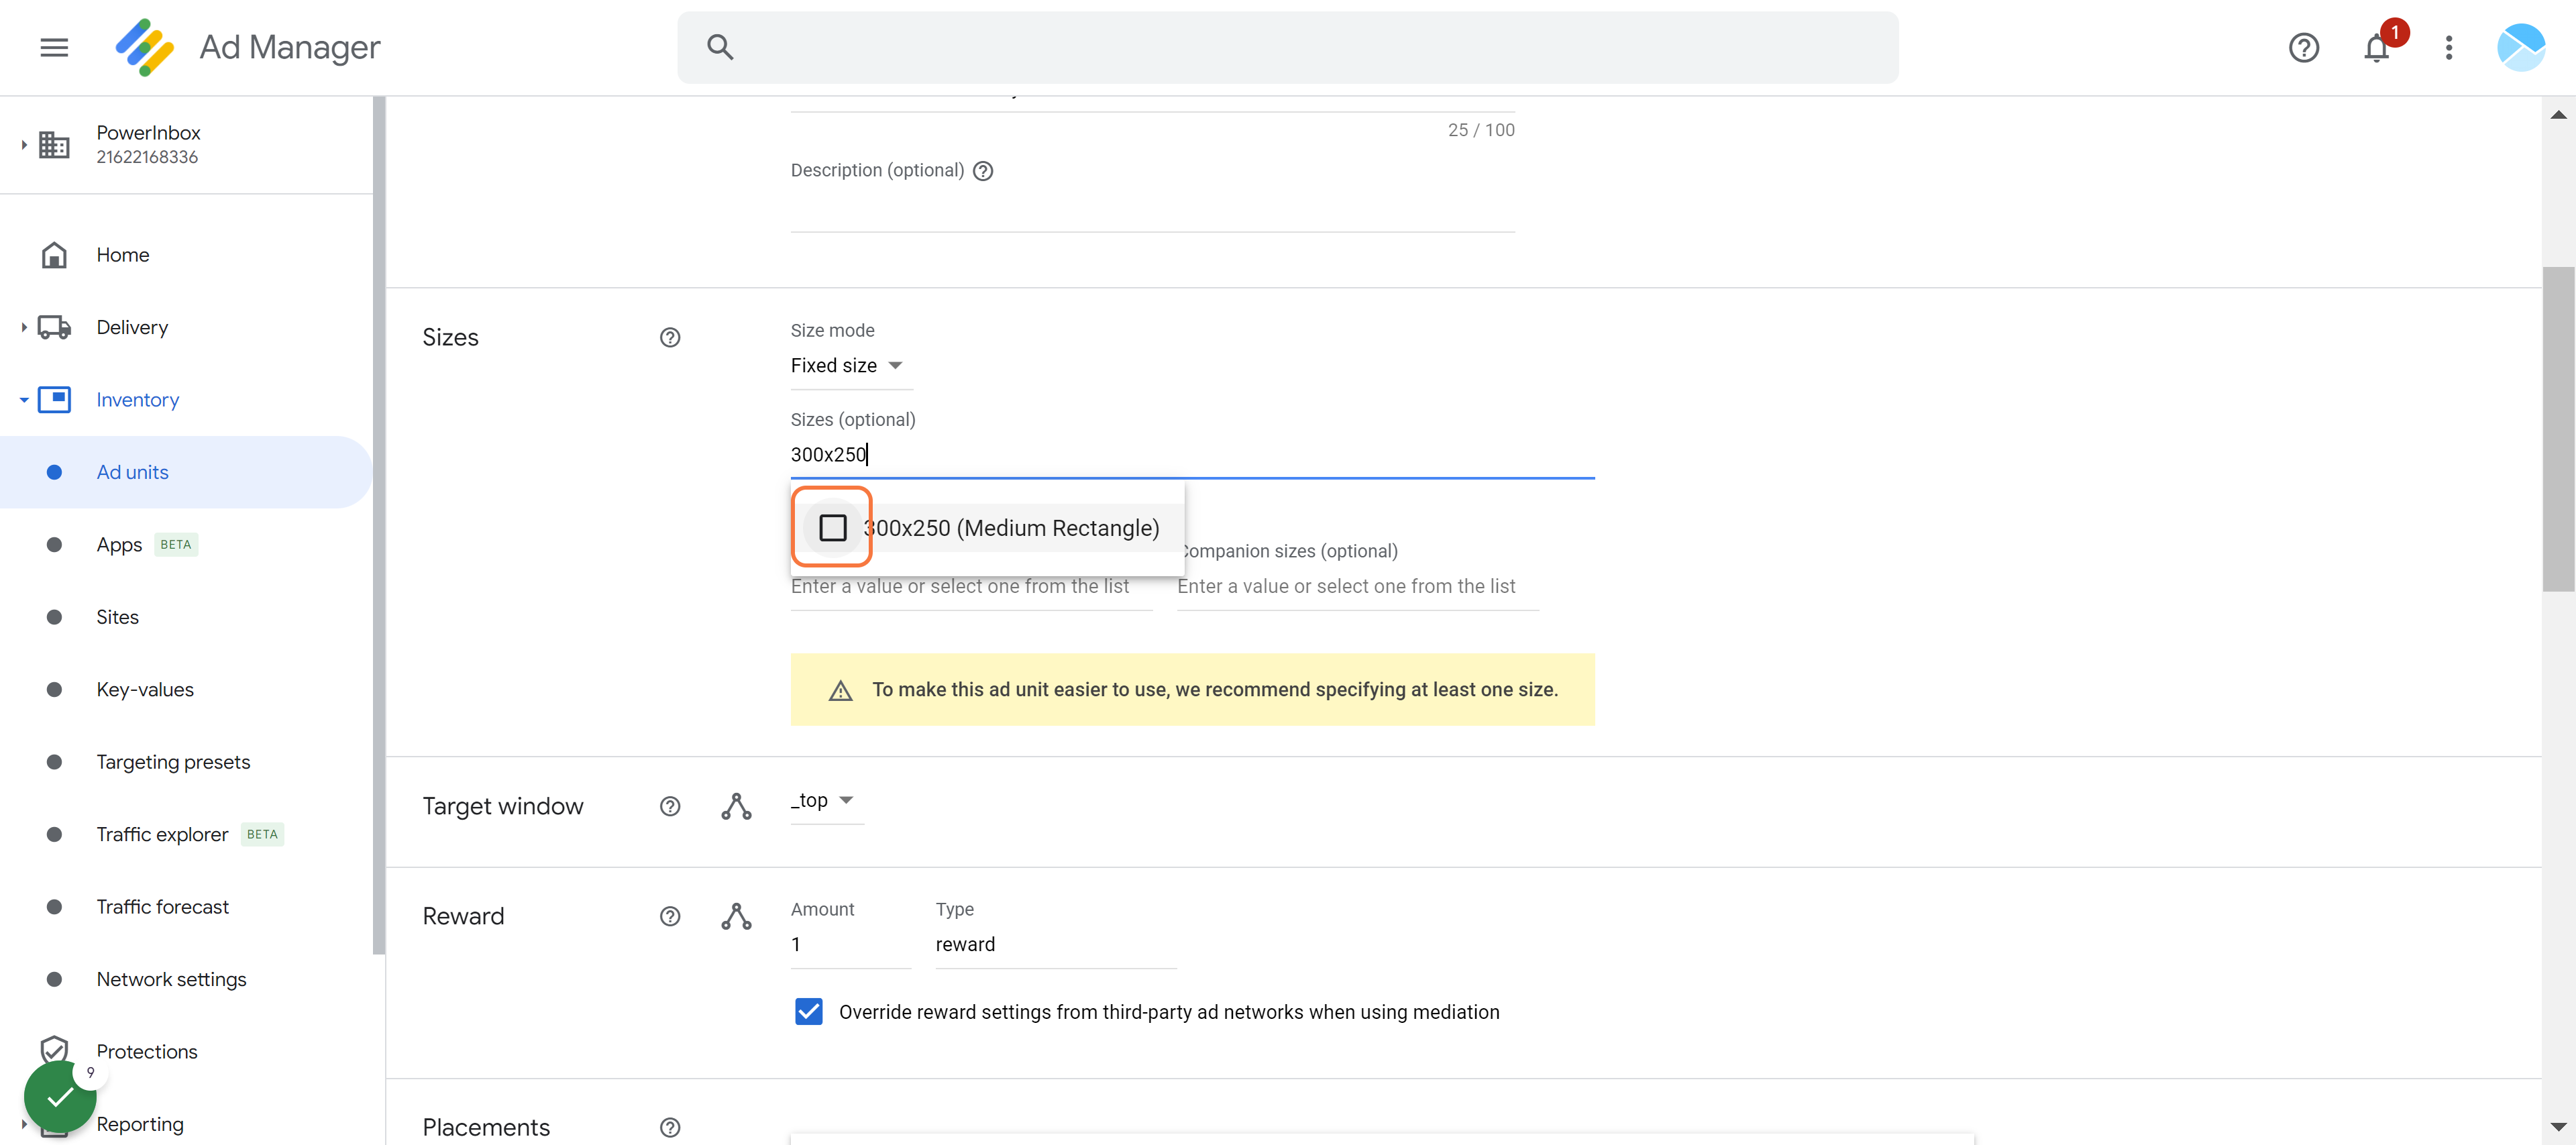Open Protections in the sidebar
This screenshot has width=2576, height=1145.
point(186,1052)
